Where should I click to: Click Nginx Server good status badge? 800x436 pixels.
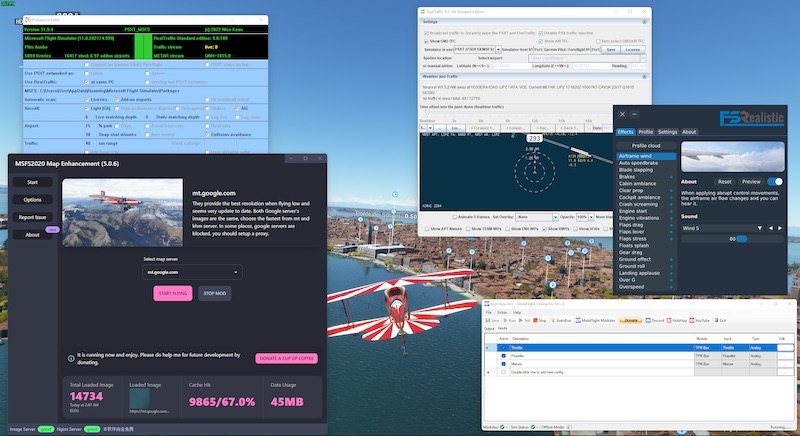pyautogui.click(x=92, y=429)
